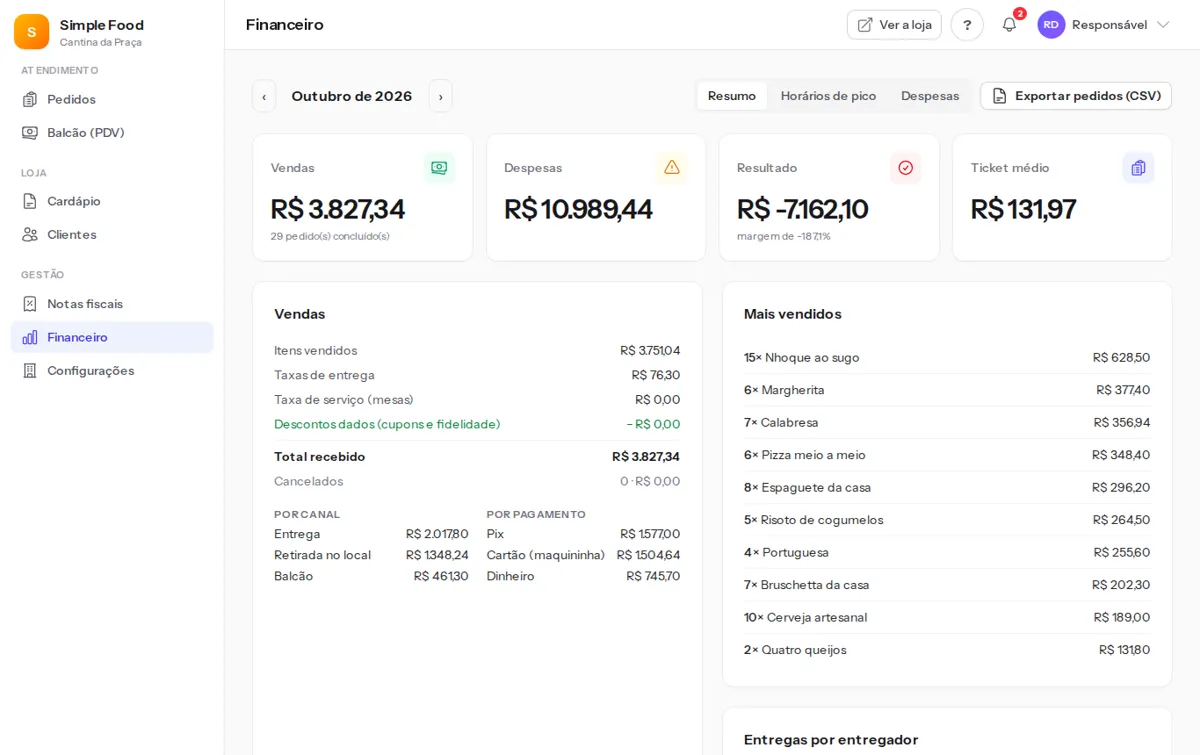This screenshot has height=755, width=1200.
Task: Click the Balcão (PDV) sidebar icon
Action: 30,132
